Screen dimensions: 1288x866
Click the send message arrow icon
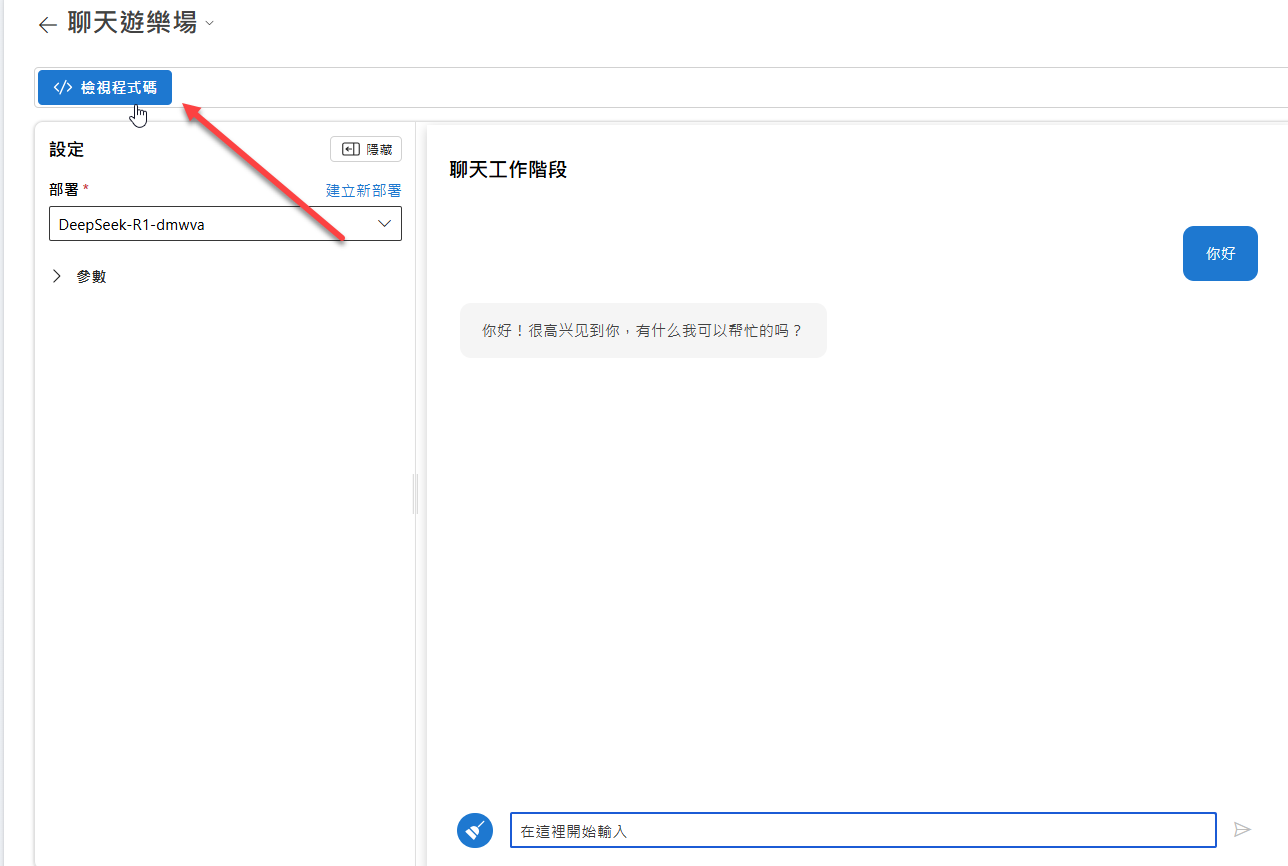pos(1242,830)
